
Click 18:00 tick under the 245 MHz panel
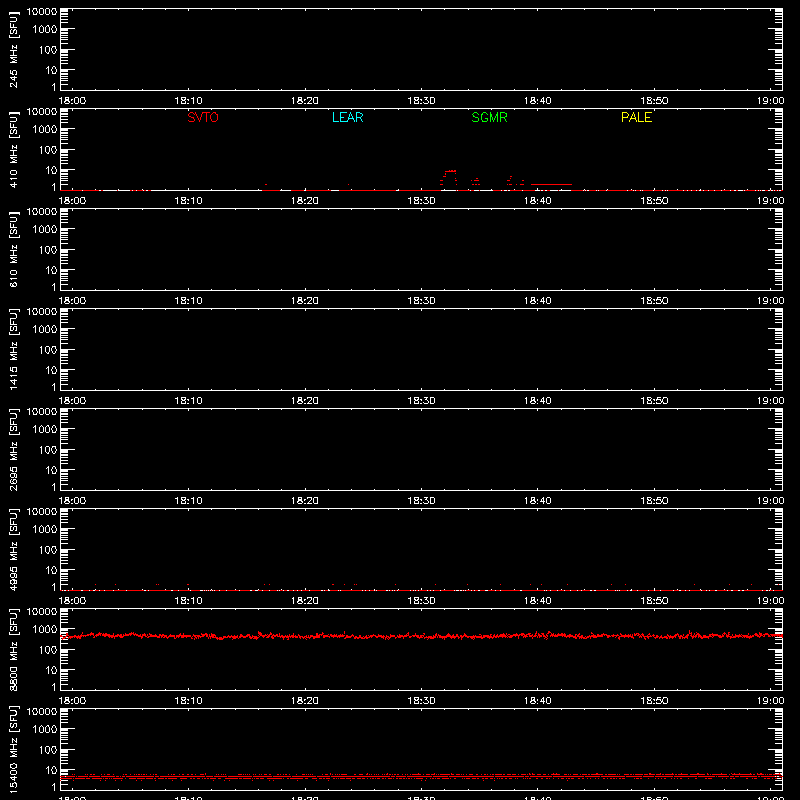pyautogui.click(x=72, y=101)
